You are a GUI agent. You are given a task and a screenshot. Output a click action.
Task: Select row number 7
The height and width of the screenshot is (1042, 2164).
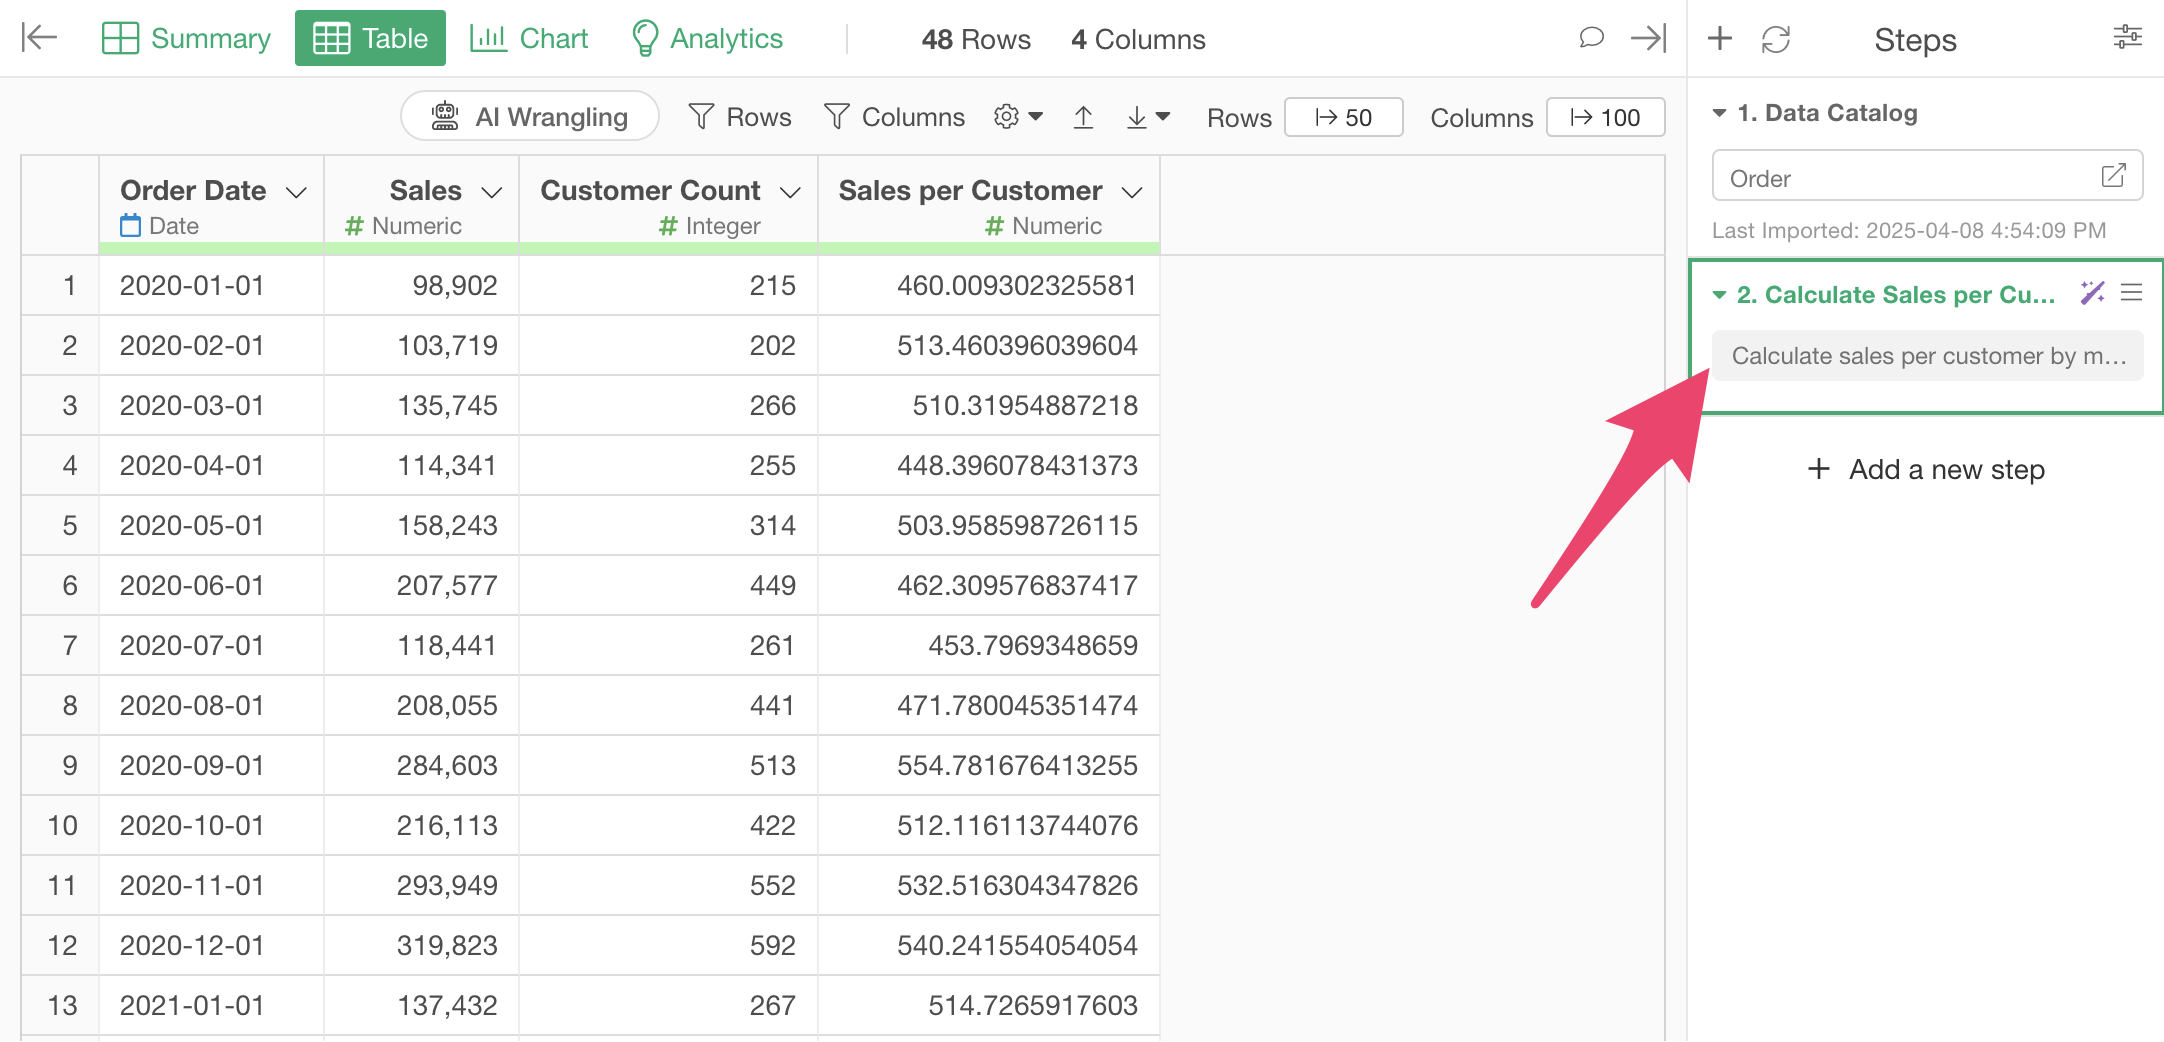60,646
